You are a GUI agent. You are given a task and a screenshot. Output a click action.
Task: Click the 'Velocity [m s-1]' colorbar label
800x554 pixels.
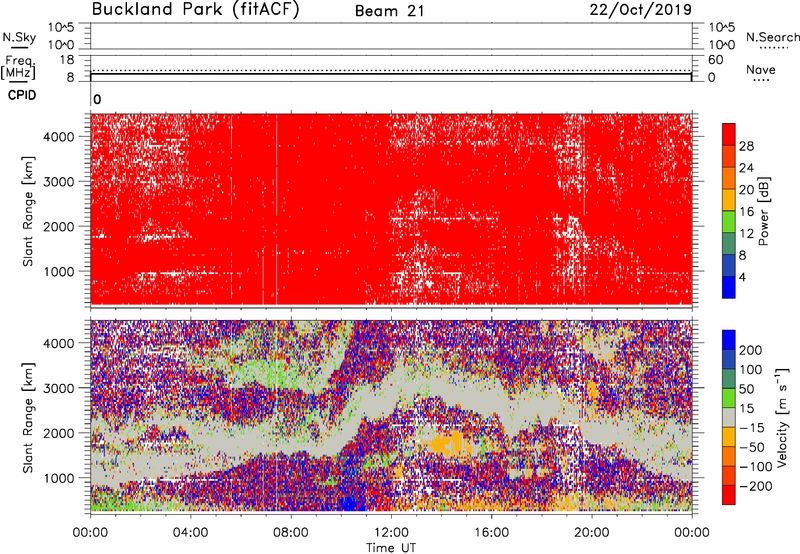pos(781,418)
